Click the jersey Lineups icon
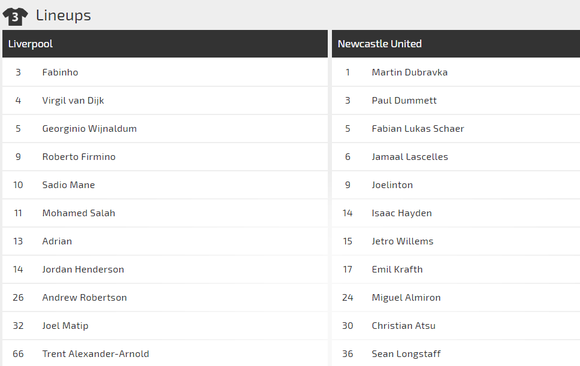Image resolution: width=580 pixels, height=366 pixels. (x=15, y=16)
